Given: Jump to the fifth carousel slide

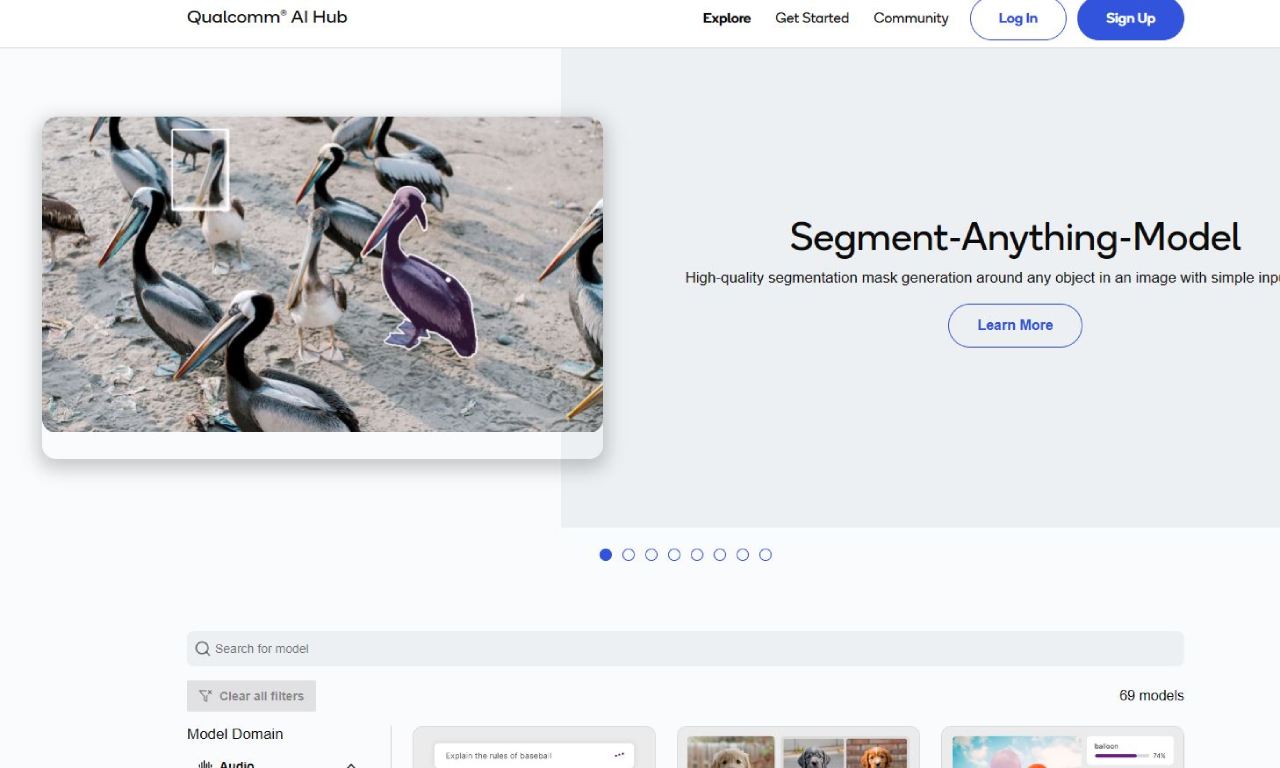Looking at the screenshot, I should [697, 555].
